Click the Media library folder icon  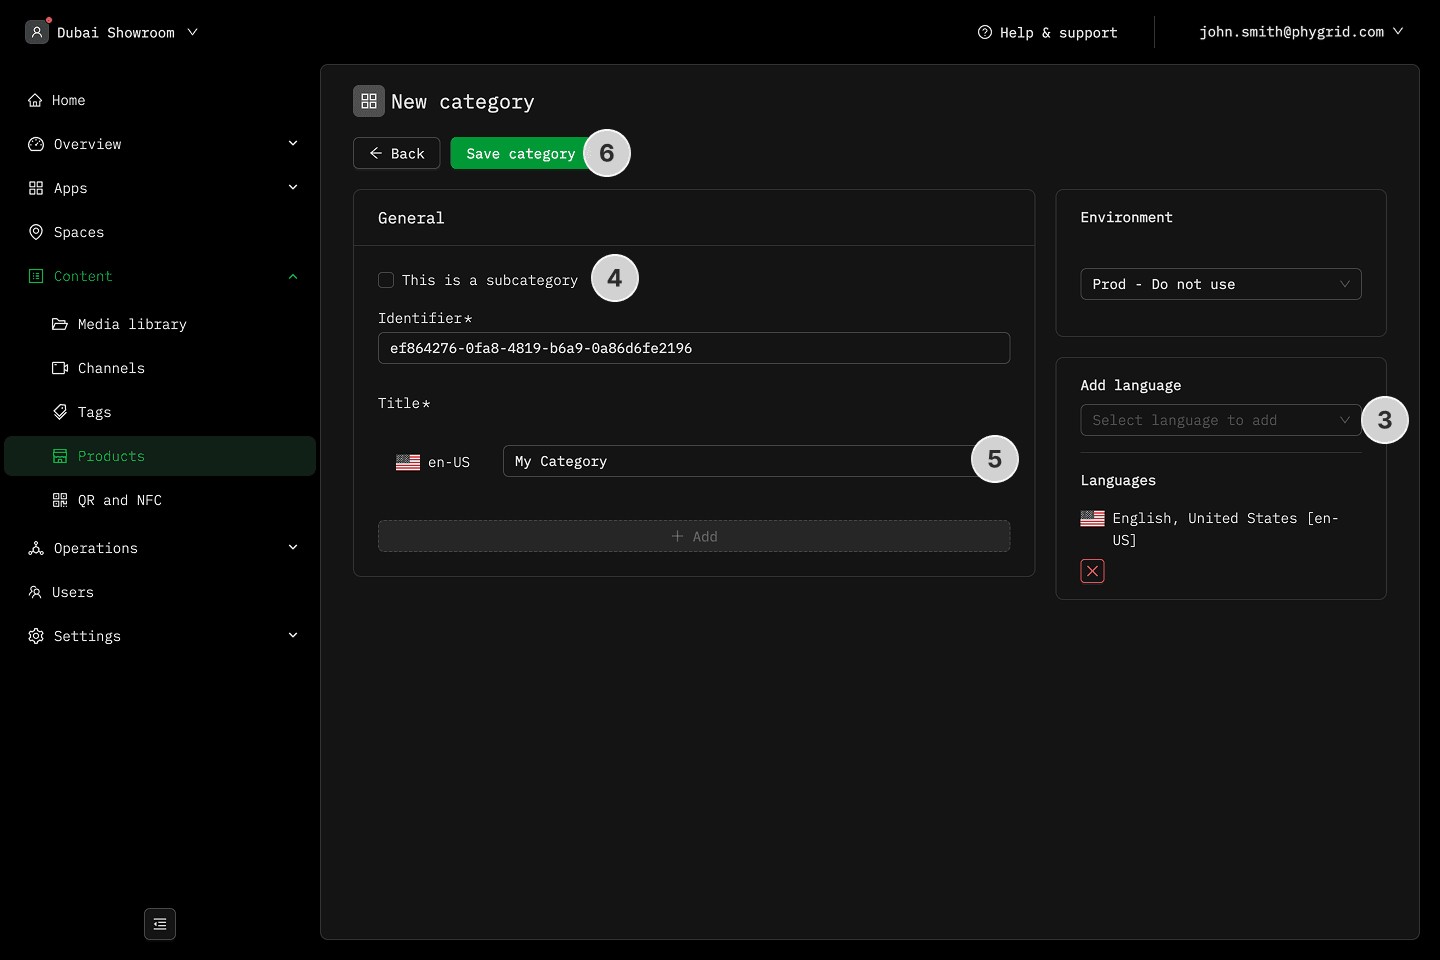pyautogui.click(x=60, y=324)
